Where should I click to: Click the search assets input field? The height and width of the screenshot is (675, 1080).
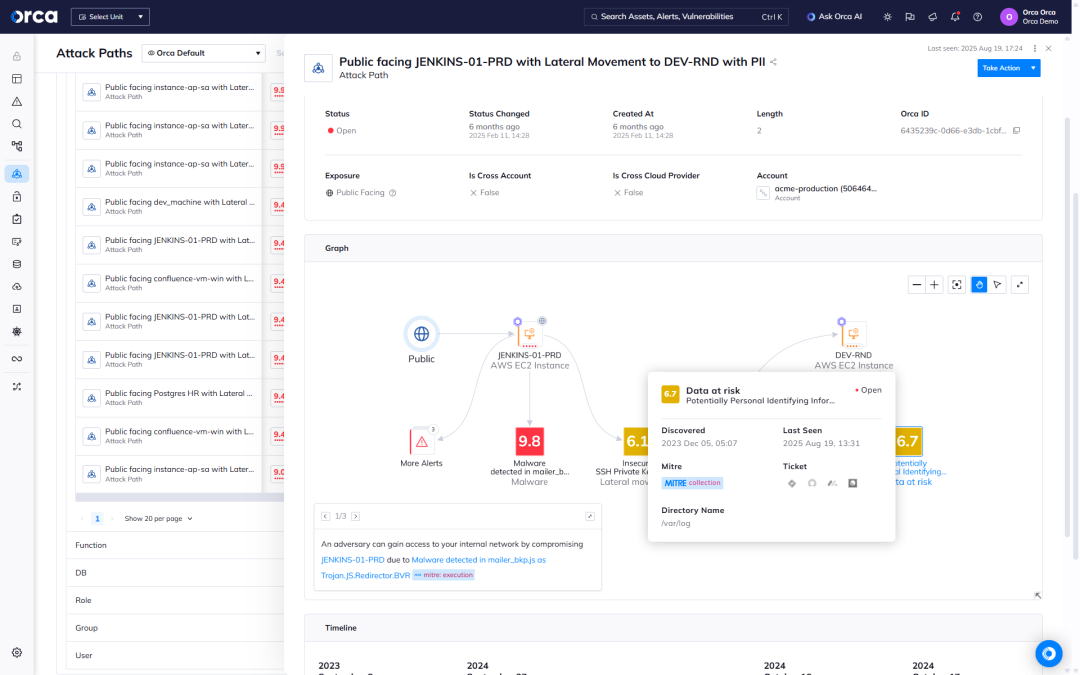click(x=686, y=17)
